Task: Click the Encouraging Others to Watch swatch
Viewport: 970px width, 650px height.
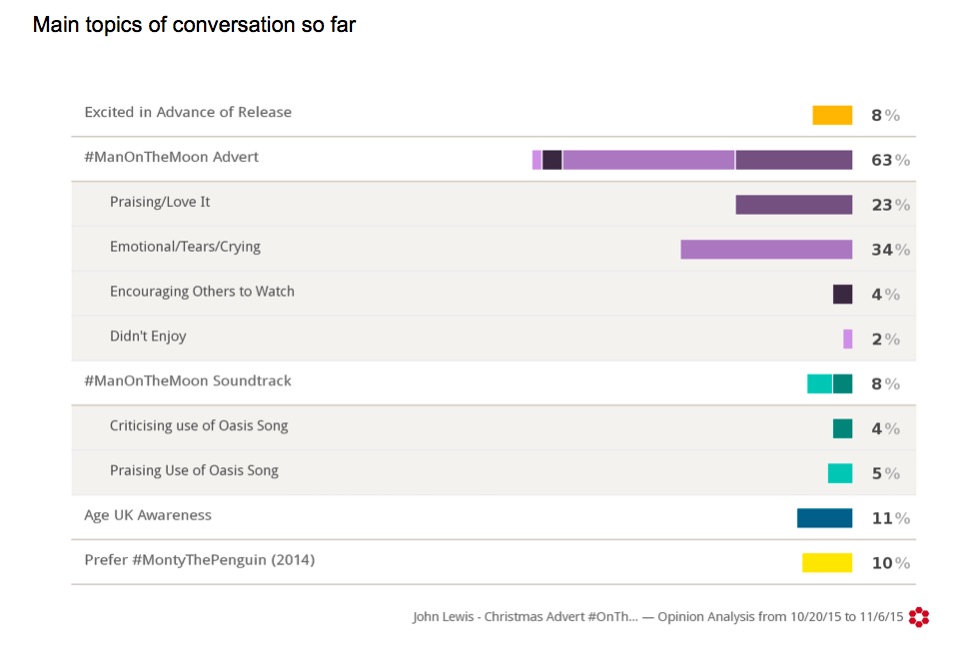Action: coord(843,294)
